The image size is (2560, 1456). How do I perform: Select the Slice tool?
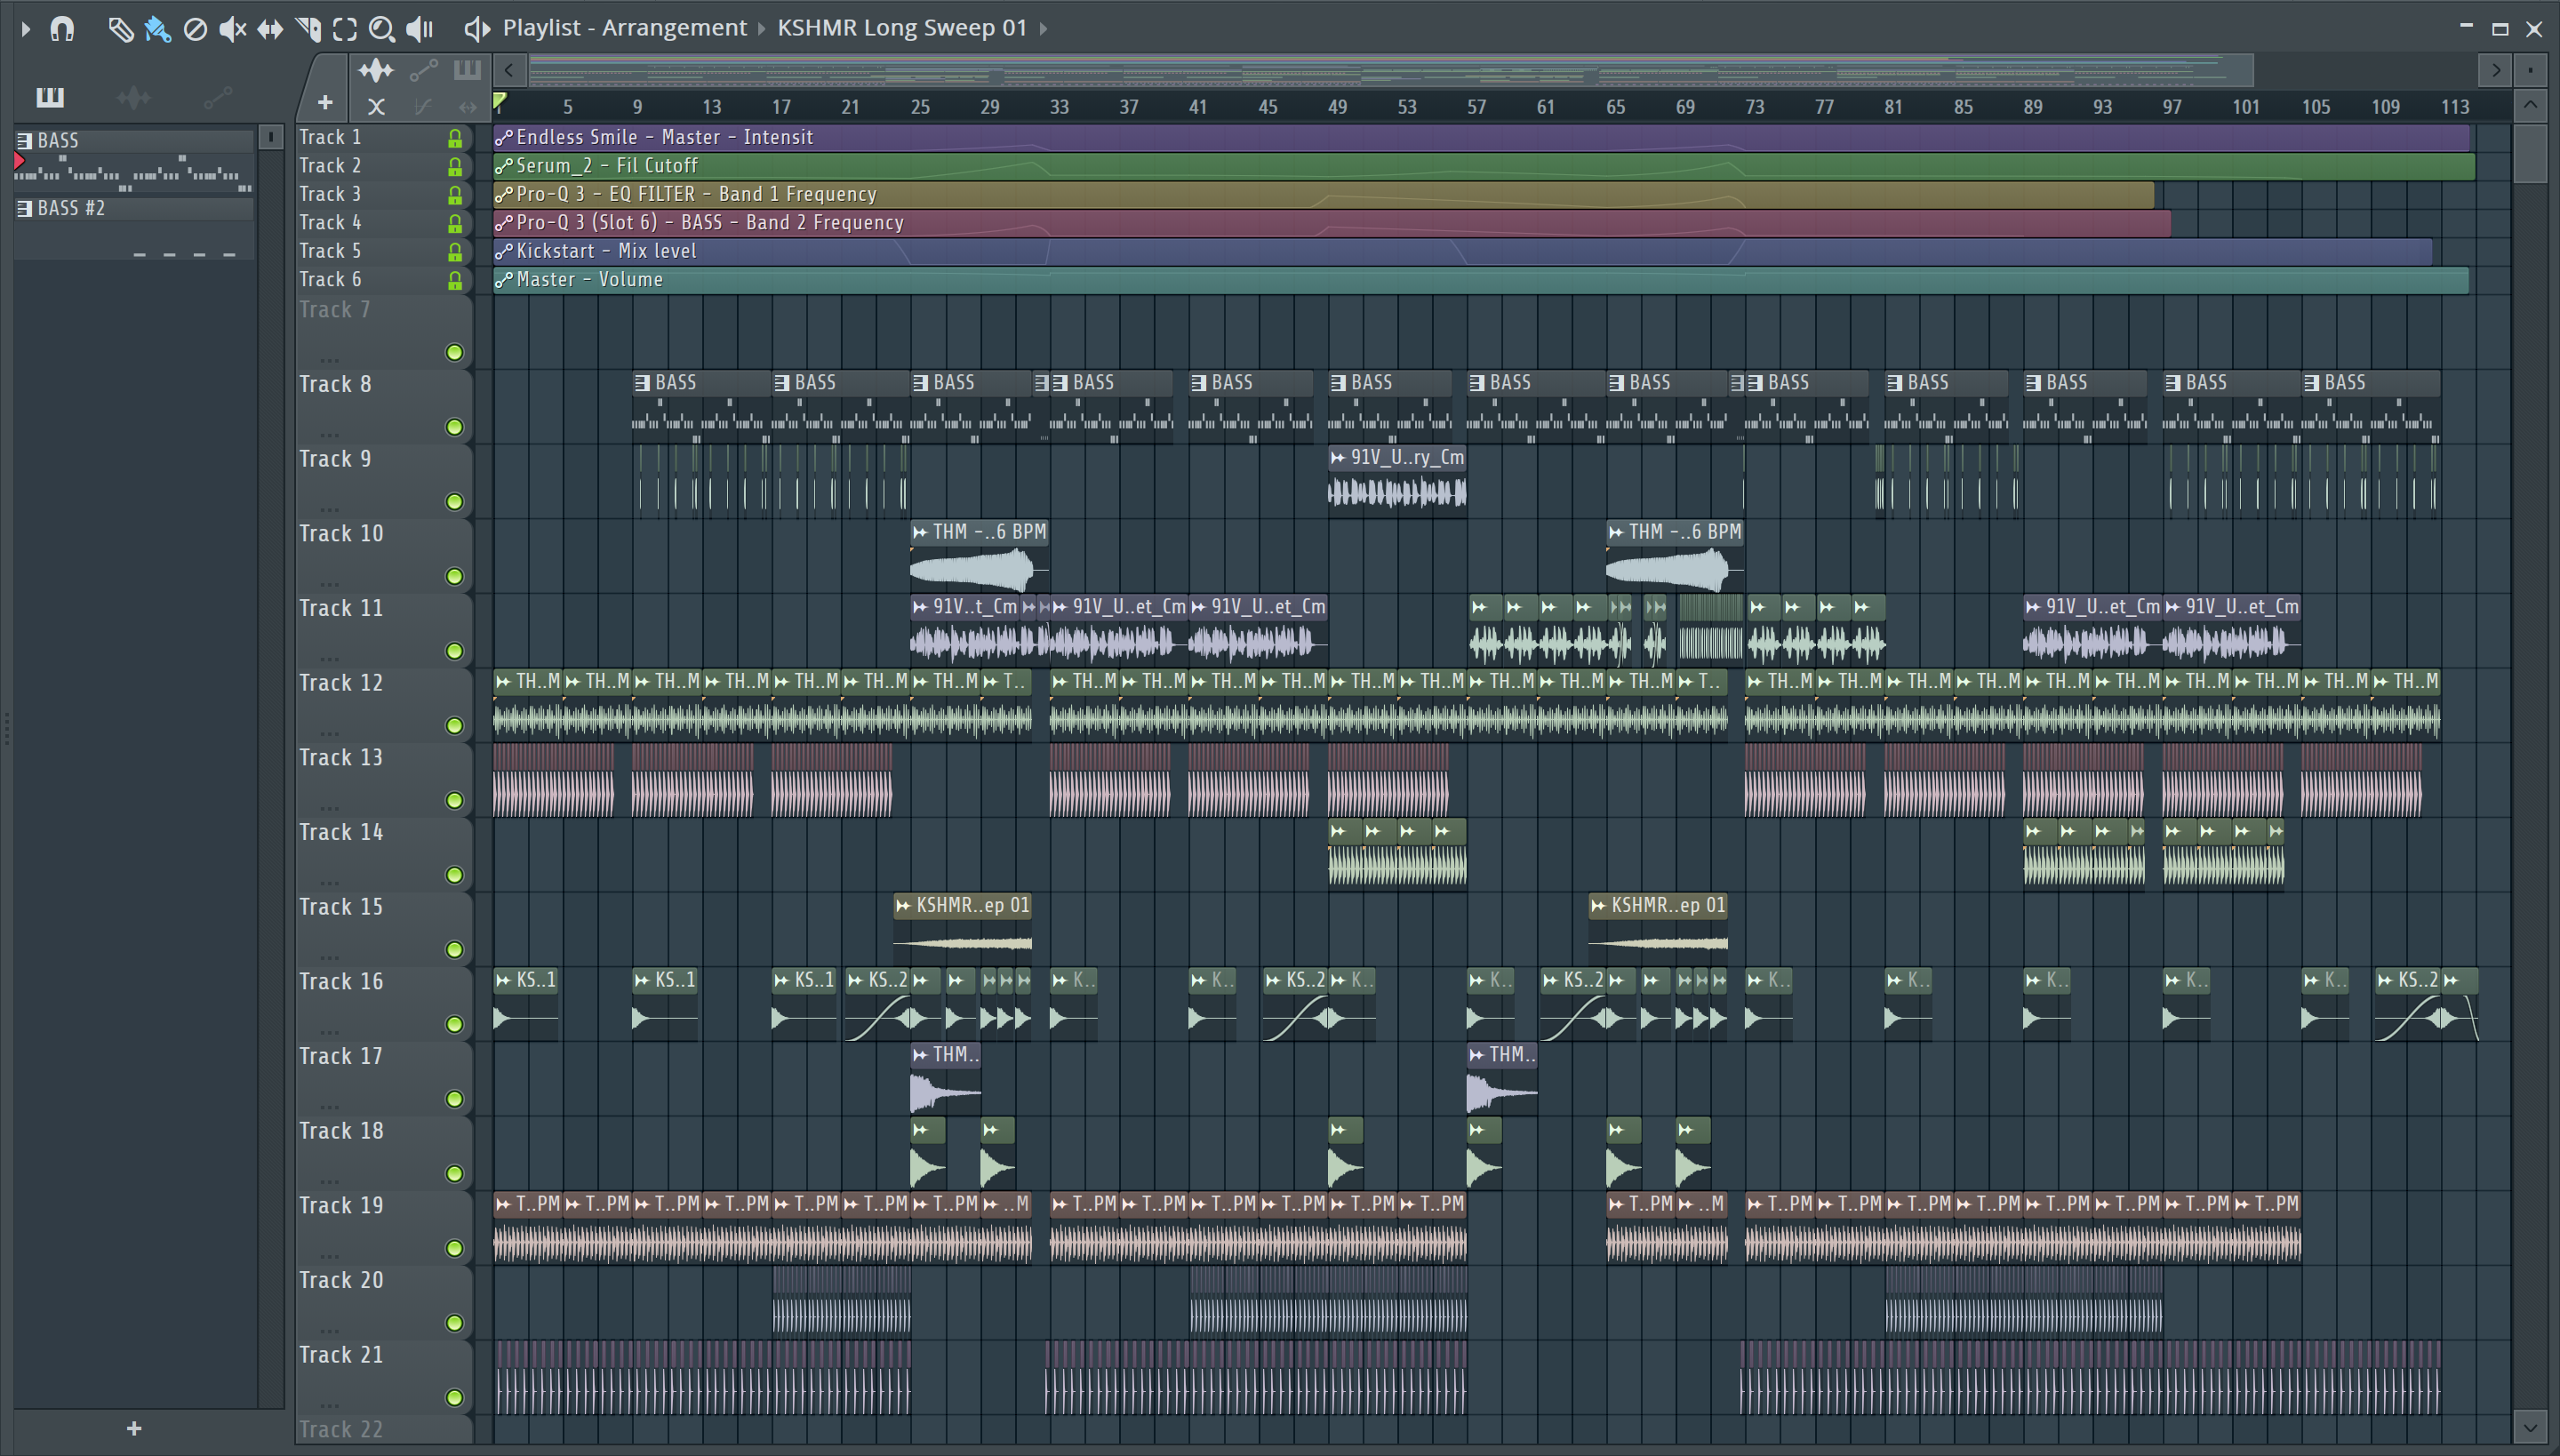click(308, 29)
